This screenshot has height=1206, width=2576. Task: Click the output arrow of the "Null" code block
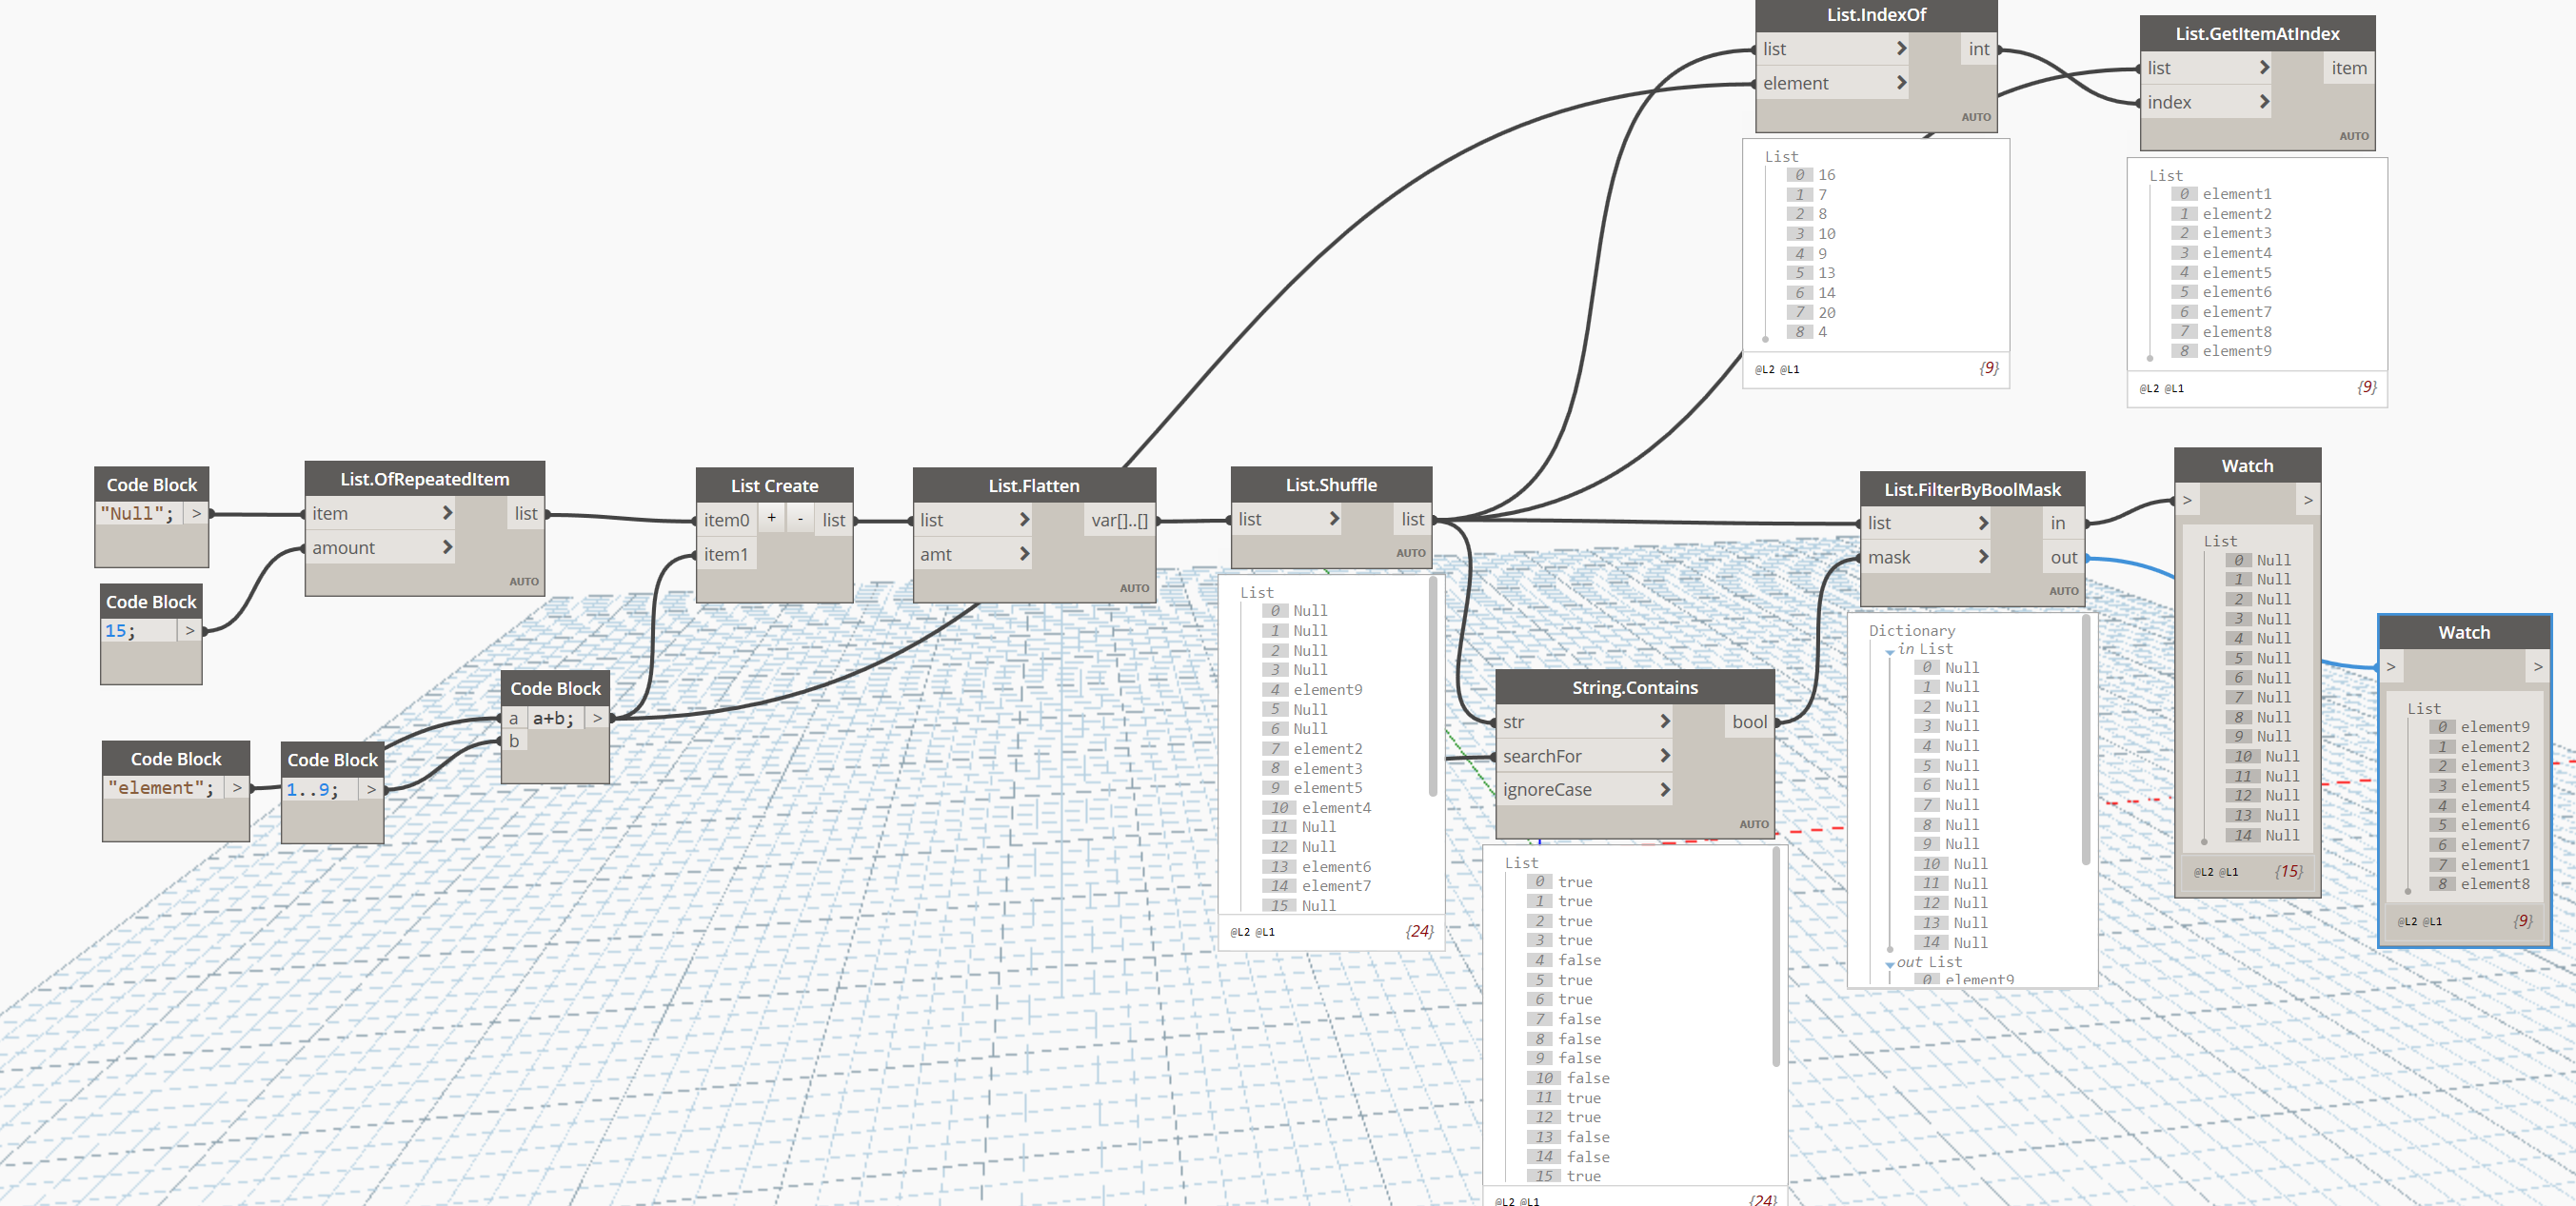point(196,514)
